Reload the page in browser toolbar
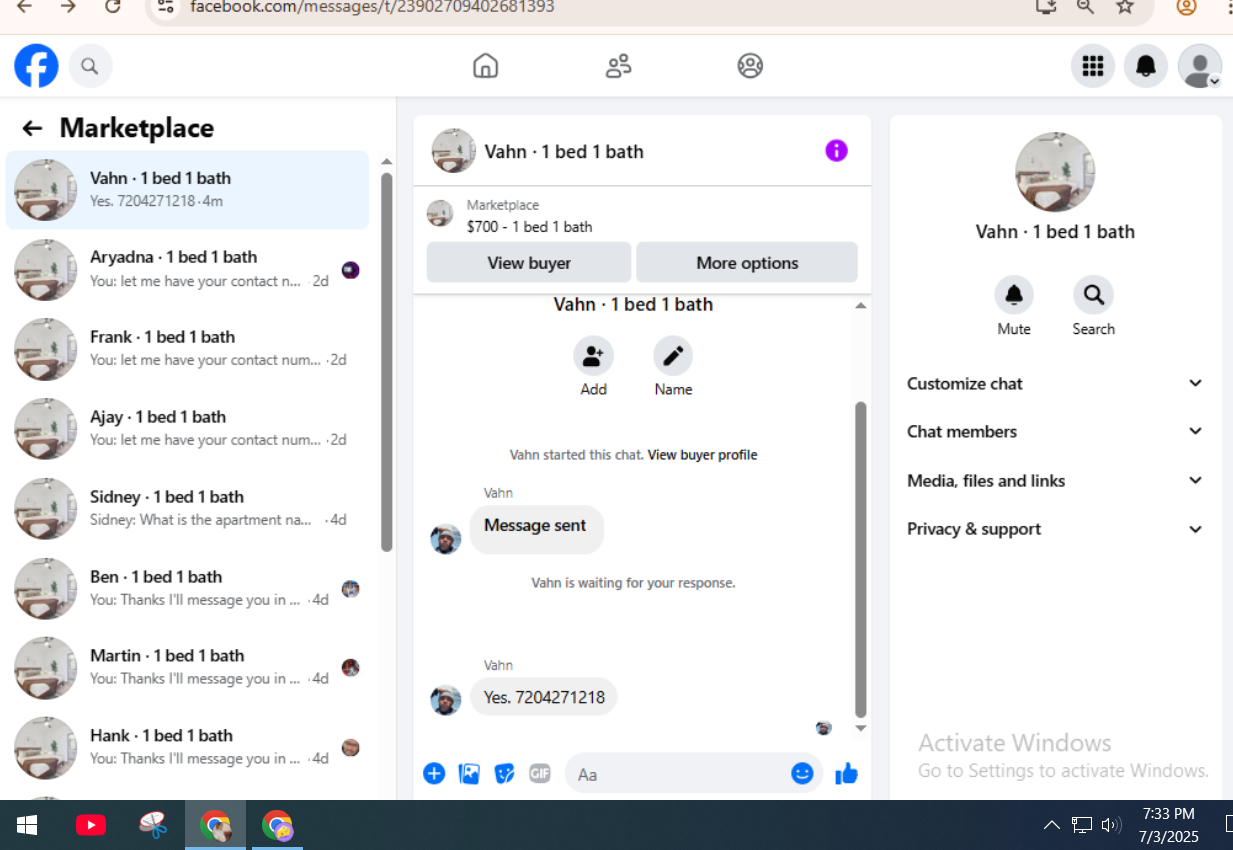The width and height of the screenshot is (1233, 850). (113, 7)
